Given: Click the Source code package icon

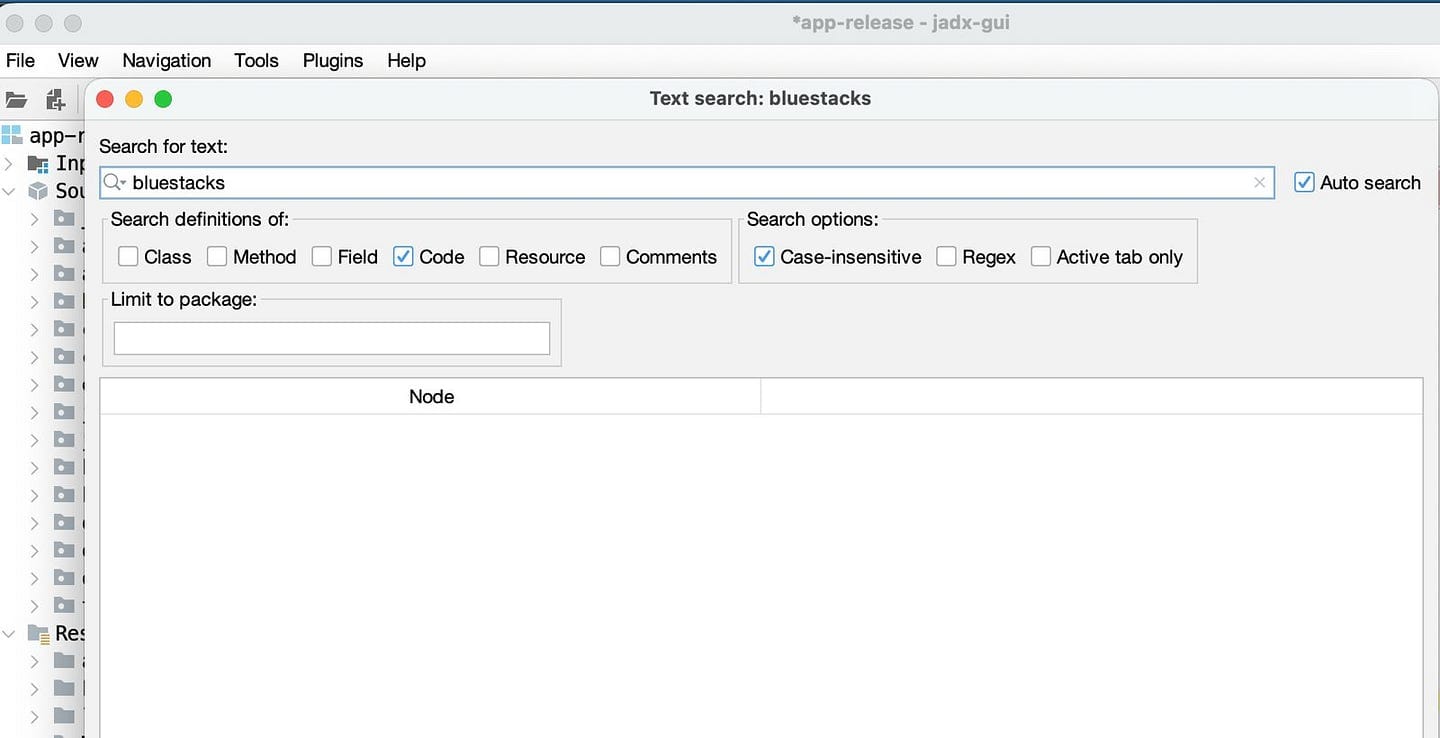Looking at the screenshot, I should [x=38, y=190].
